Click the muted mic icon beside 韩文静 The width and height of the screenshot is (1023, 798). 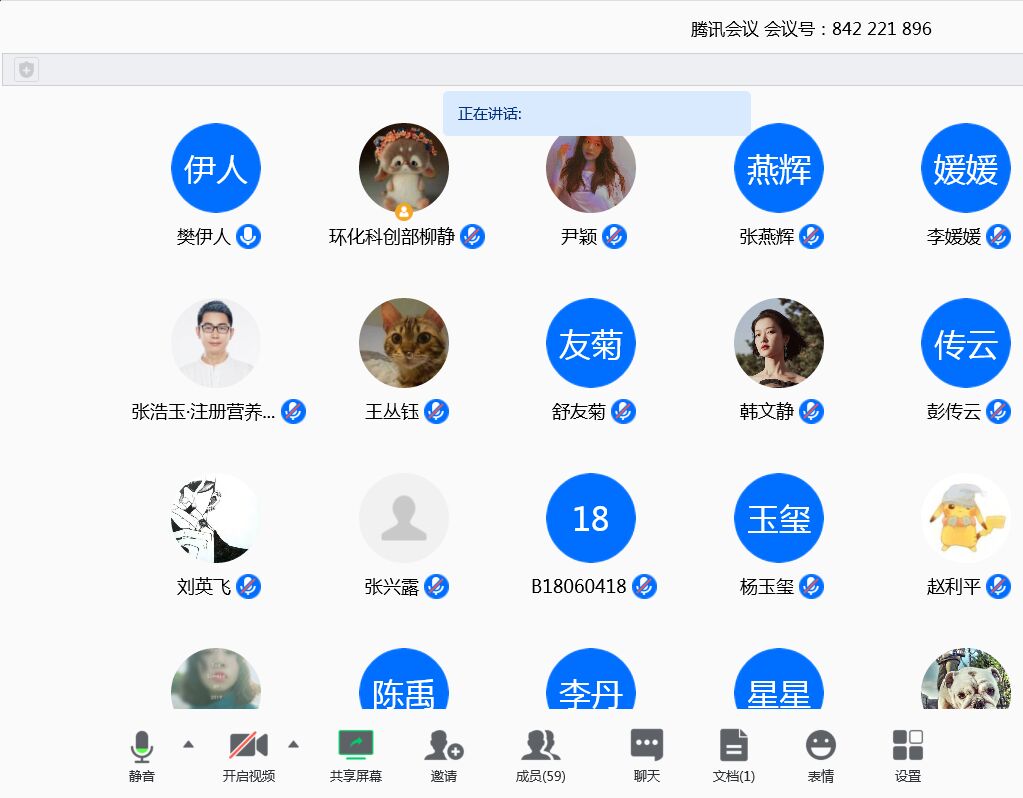811,412
